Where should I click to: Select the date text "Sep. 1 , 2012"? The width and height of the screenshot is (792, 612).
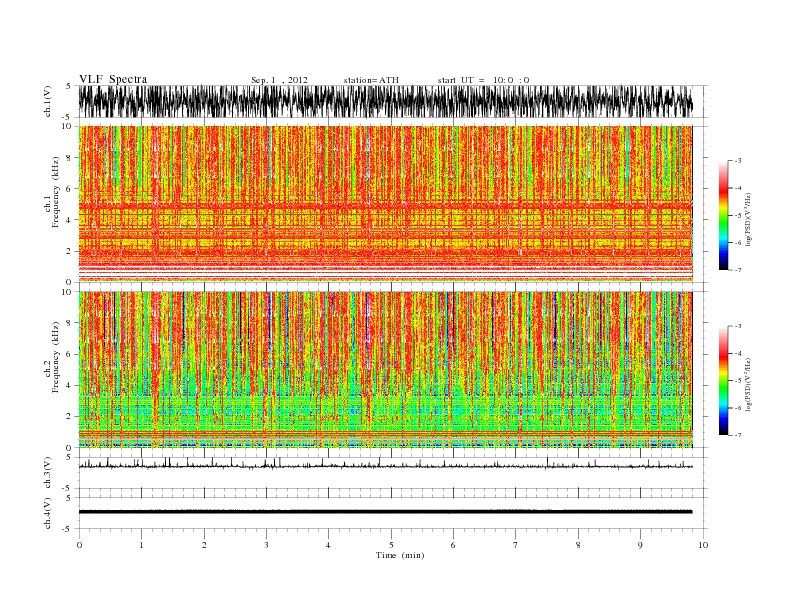coord(279,80)
